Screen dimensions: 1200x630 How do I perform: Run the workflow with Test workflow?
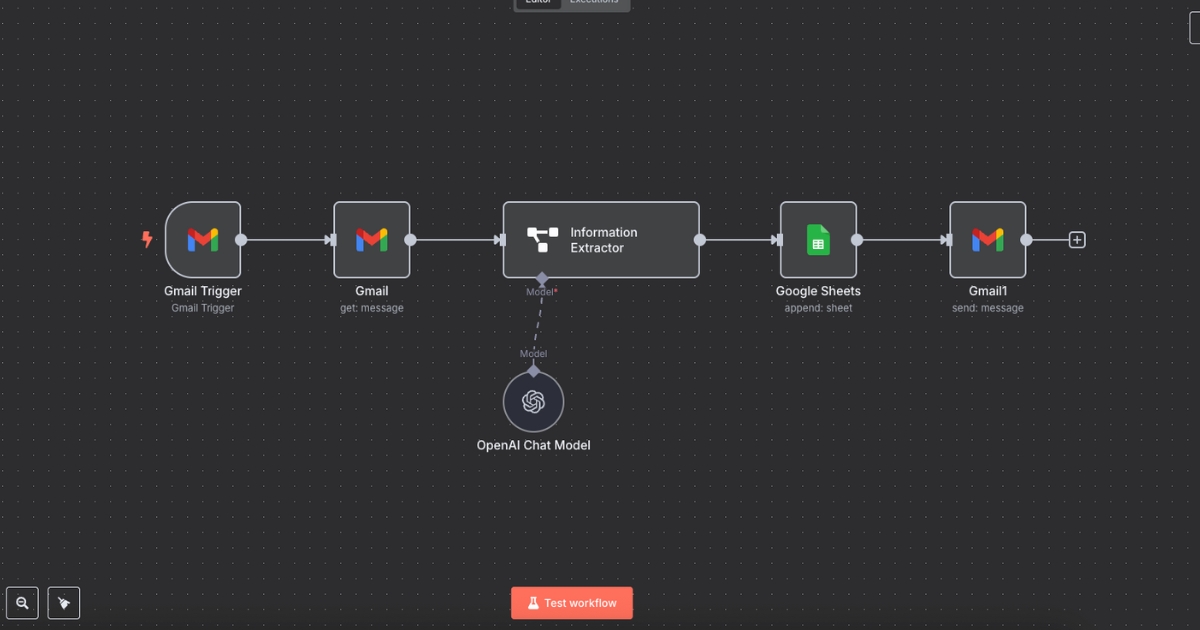(572, 603)
